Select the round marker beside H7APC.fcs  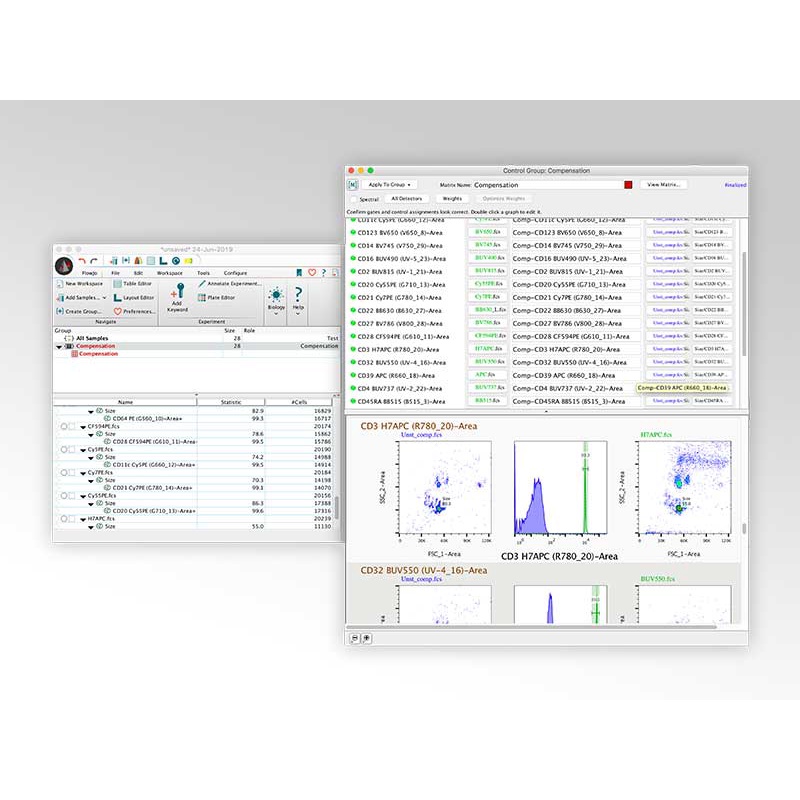click(64, 519)
